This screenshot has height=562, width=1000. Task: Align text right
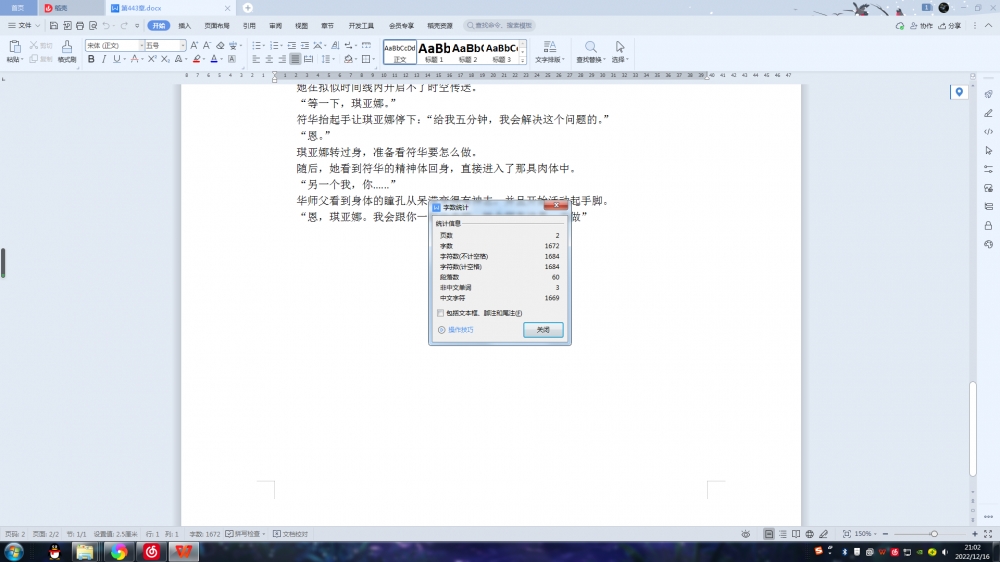282,59
